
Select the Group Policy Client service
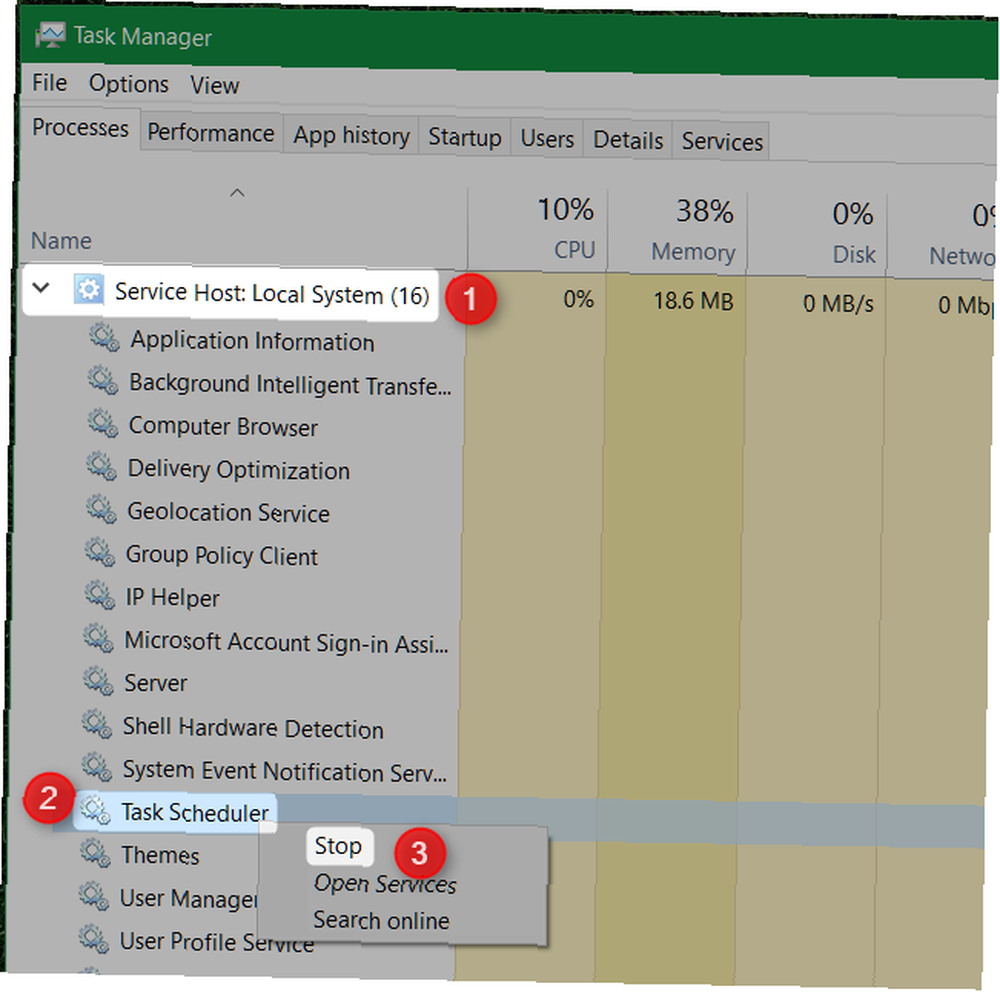click(221, 555)
